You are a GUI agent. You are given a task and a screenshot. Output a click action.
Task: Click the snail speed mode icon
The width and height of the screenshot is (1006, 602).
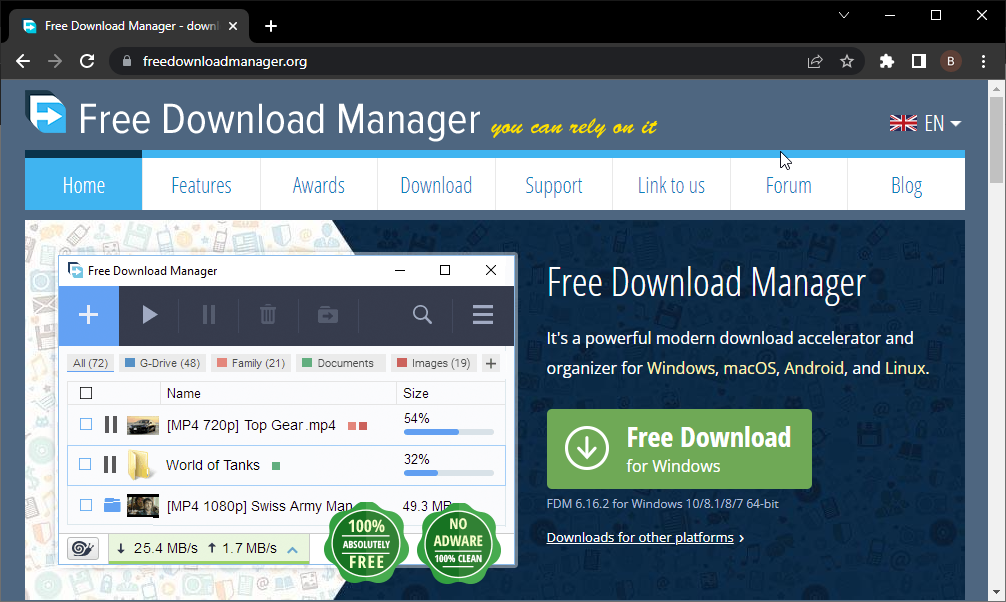(x=83, y=548)
